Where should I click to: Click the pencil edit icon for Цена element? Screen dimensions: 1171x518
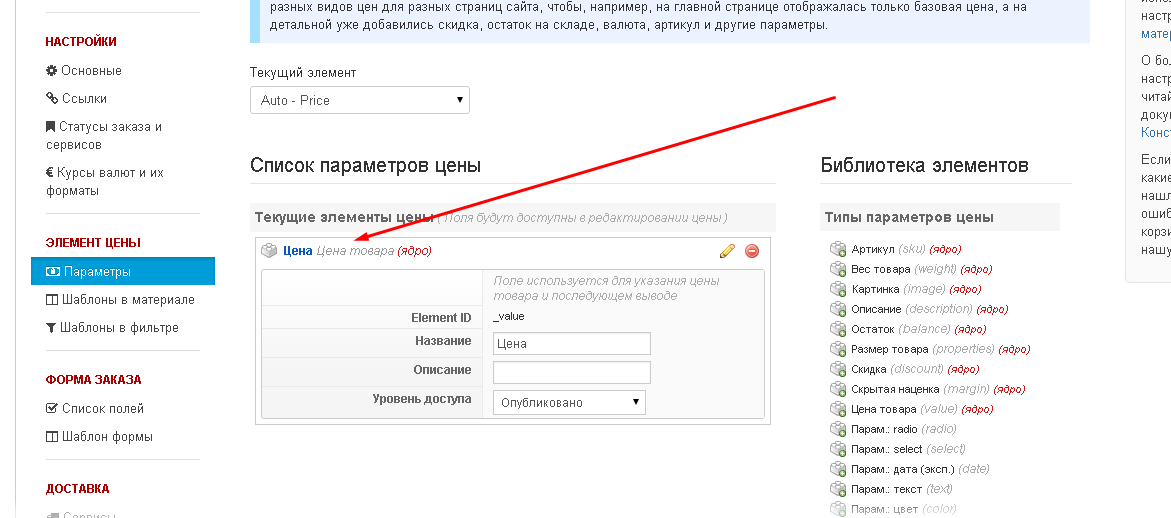coord(727,251)
